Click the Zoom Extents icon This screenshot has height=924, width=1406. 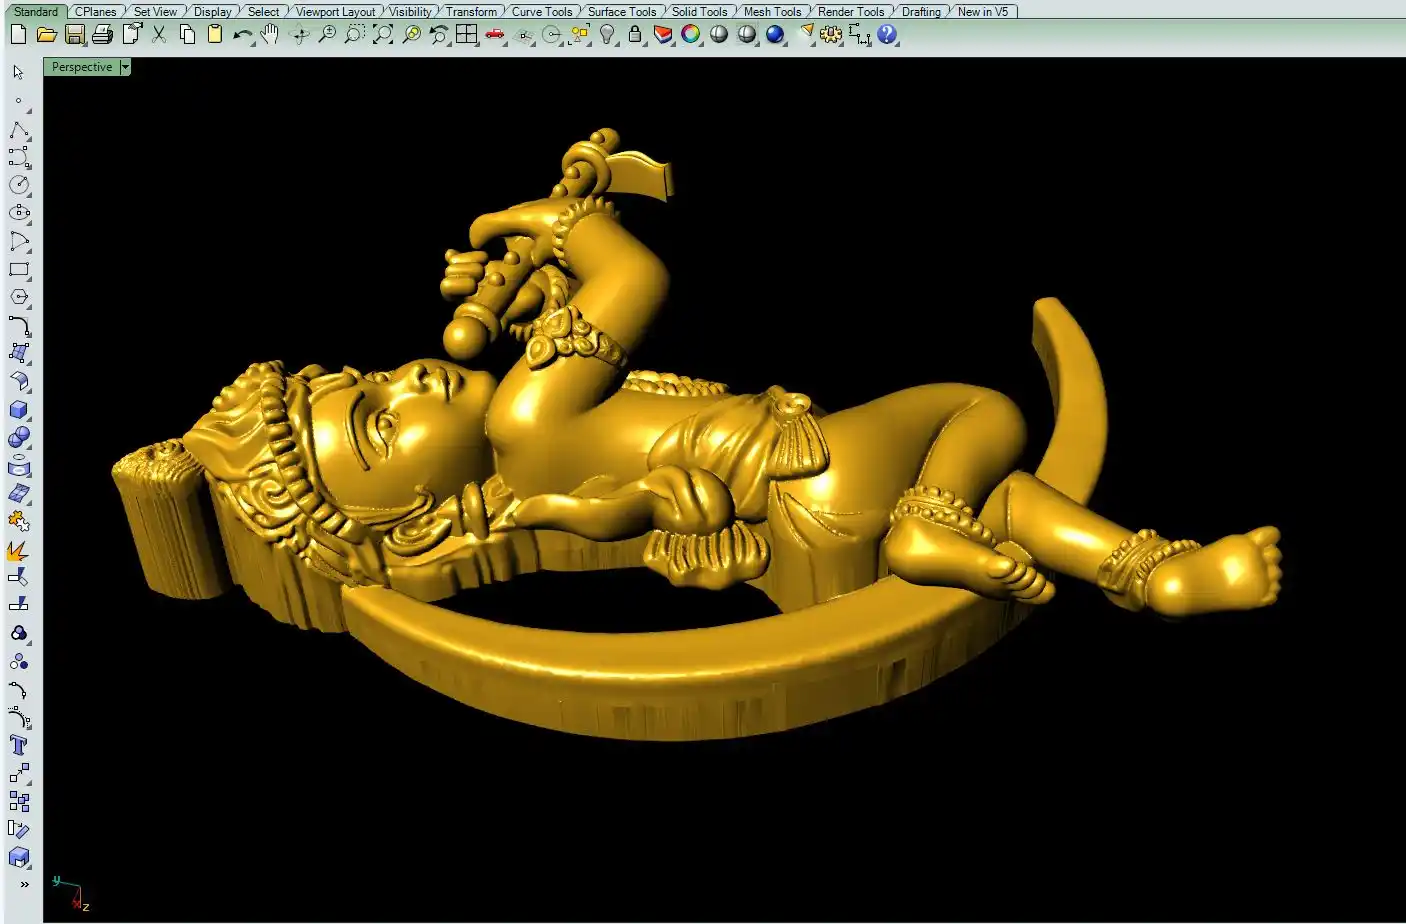[383, 35]
